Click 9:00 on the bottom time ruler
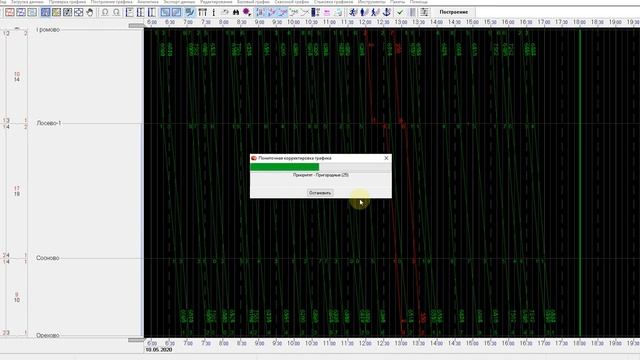 (260, 343)
